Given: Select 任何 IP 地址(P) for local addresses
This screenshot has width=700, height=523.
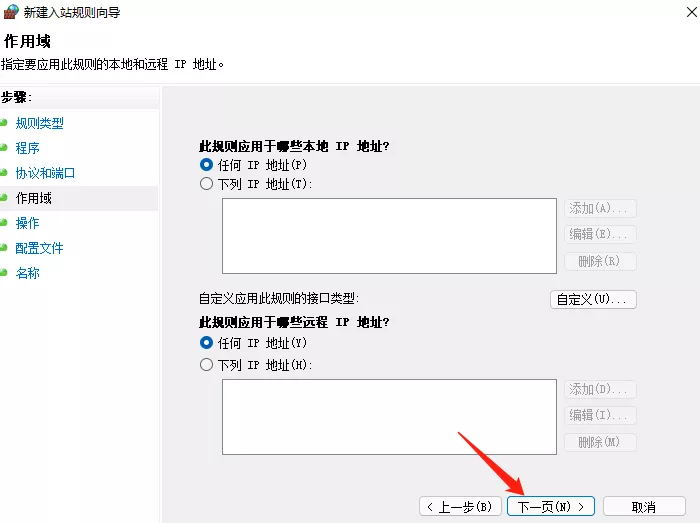Looking at the screenshot, I should click(207, 164).
